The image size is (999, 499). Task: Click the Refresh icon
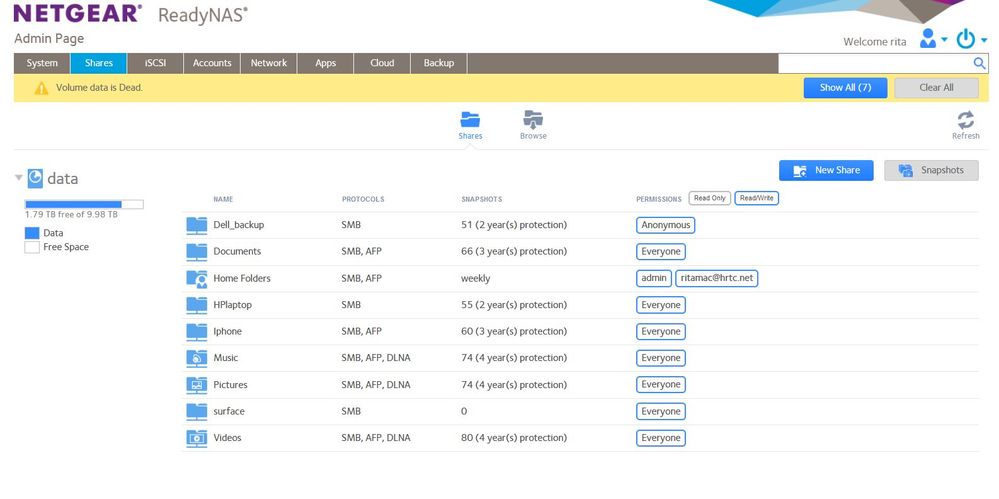(965, 119)
